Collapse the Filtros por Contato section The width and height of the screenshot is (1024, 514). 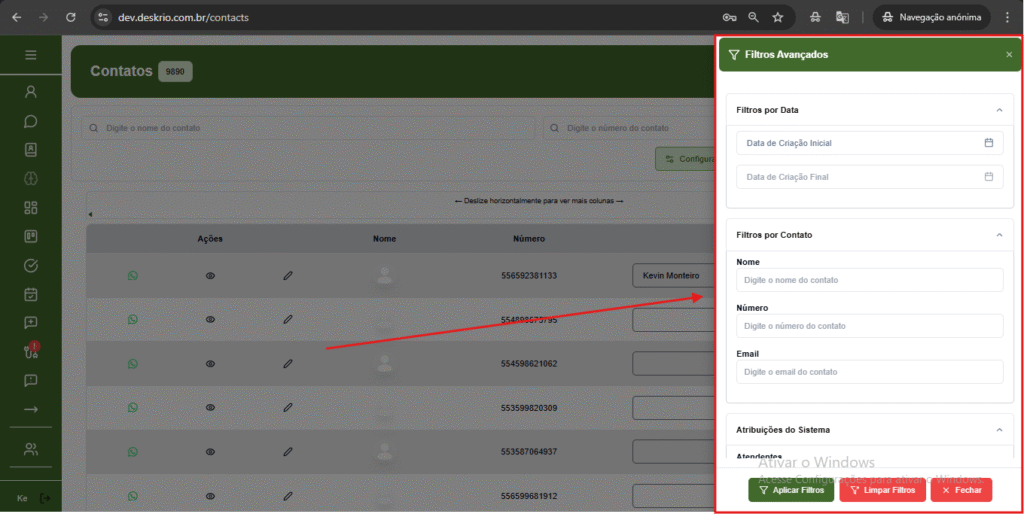[x=998, y=235]
